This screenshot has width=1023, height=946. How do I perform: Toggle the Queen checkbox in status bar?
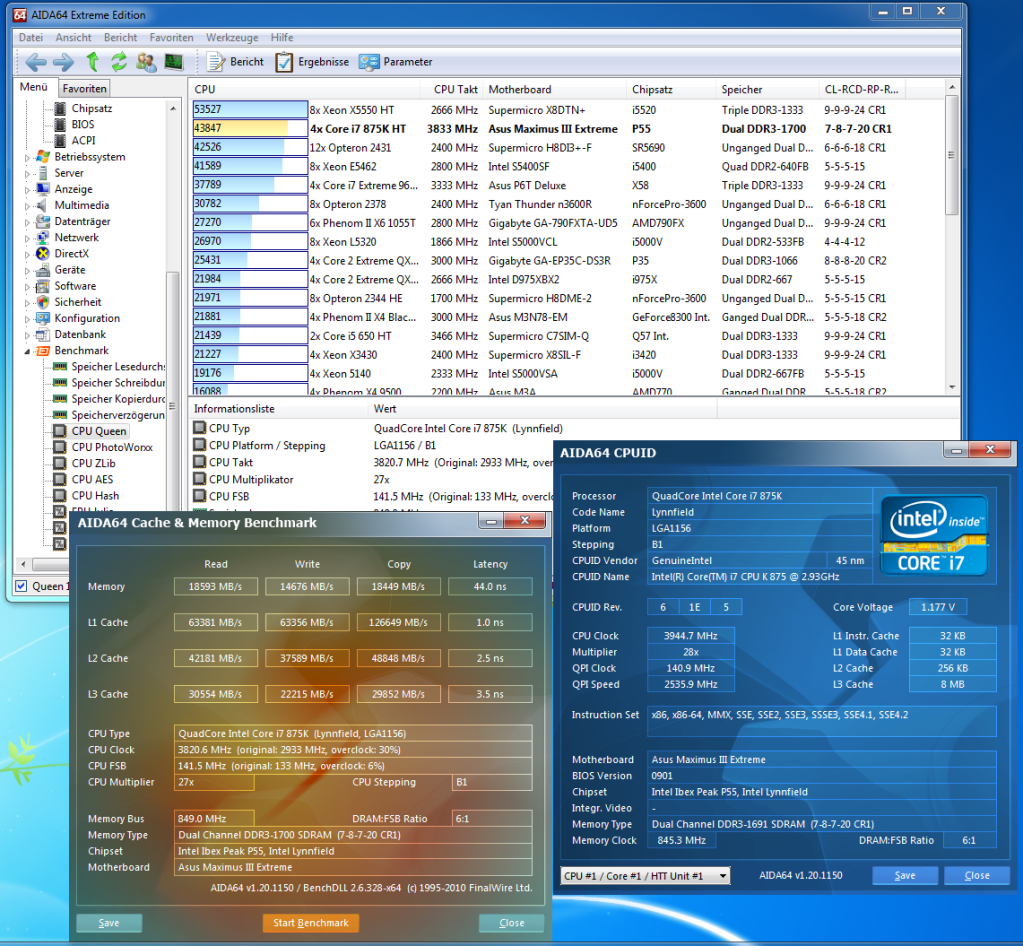pos(22,586)
